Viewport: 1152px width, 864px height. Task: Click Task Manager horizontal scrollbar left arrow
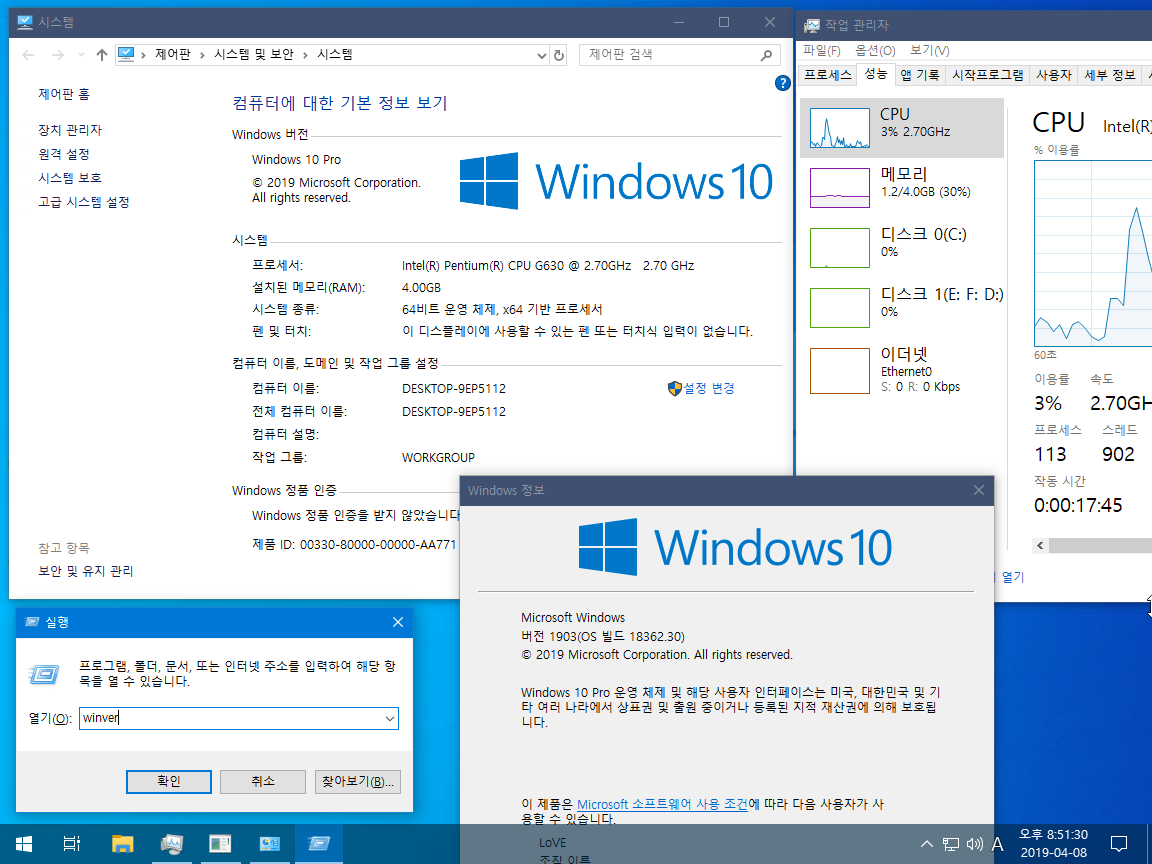click(1040, 546)
